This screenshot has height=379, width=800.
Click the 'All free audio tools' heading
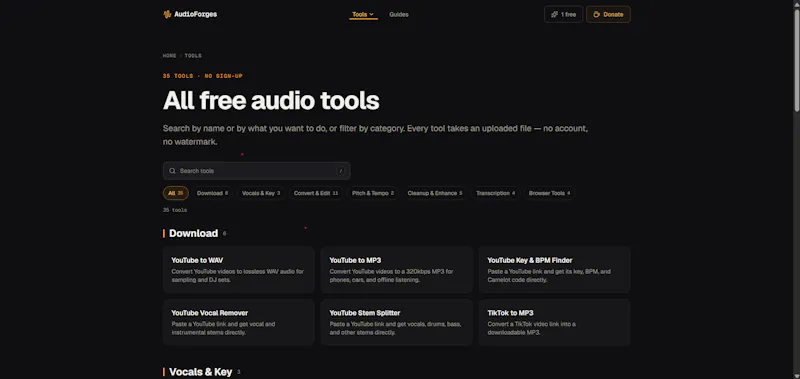(271, 100)
